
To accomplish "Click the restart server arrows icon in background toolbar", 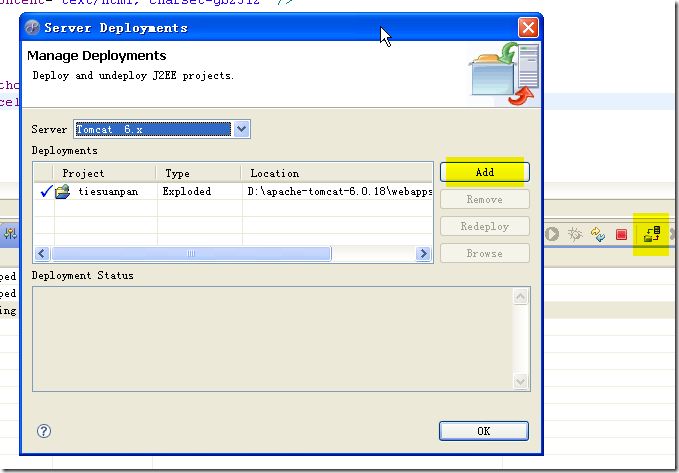I will coord(598,234).
